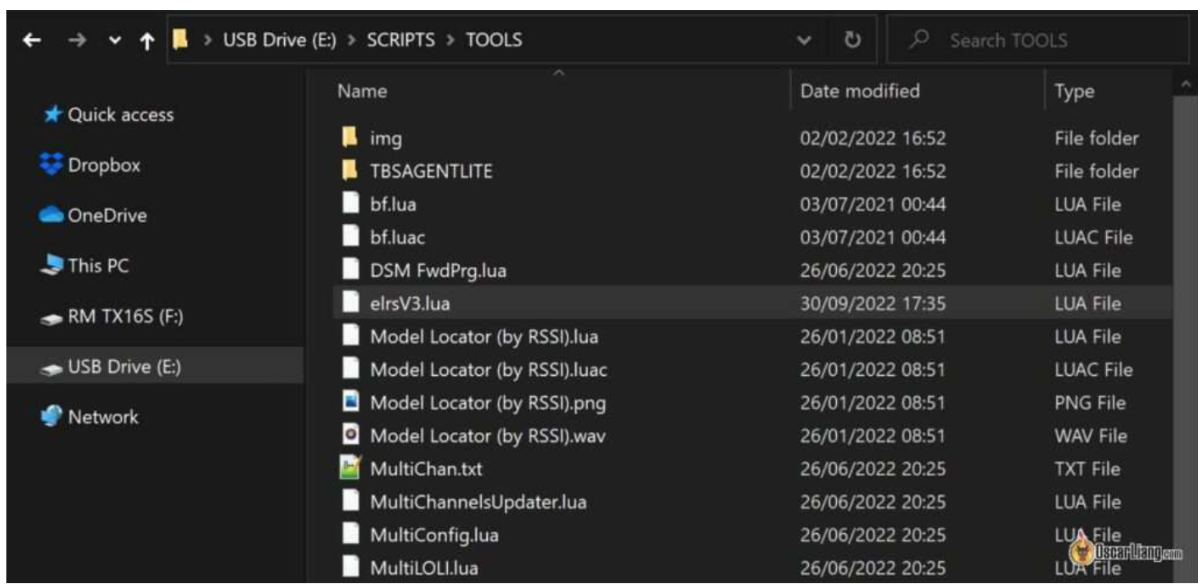Sort by the Type column header

pyautogui.click(x=1074, y=92)
